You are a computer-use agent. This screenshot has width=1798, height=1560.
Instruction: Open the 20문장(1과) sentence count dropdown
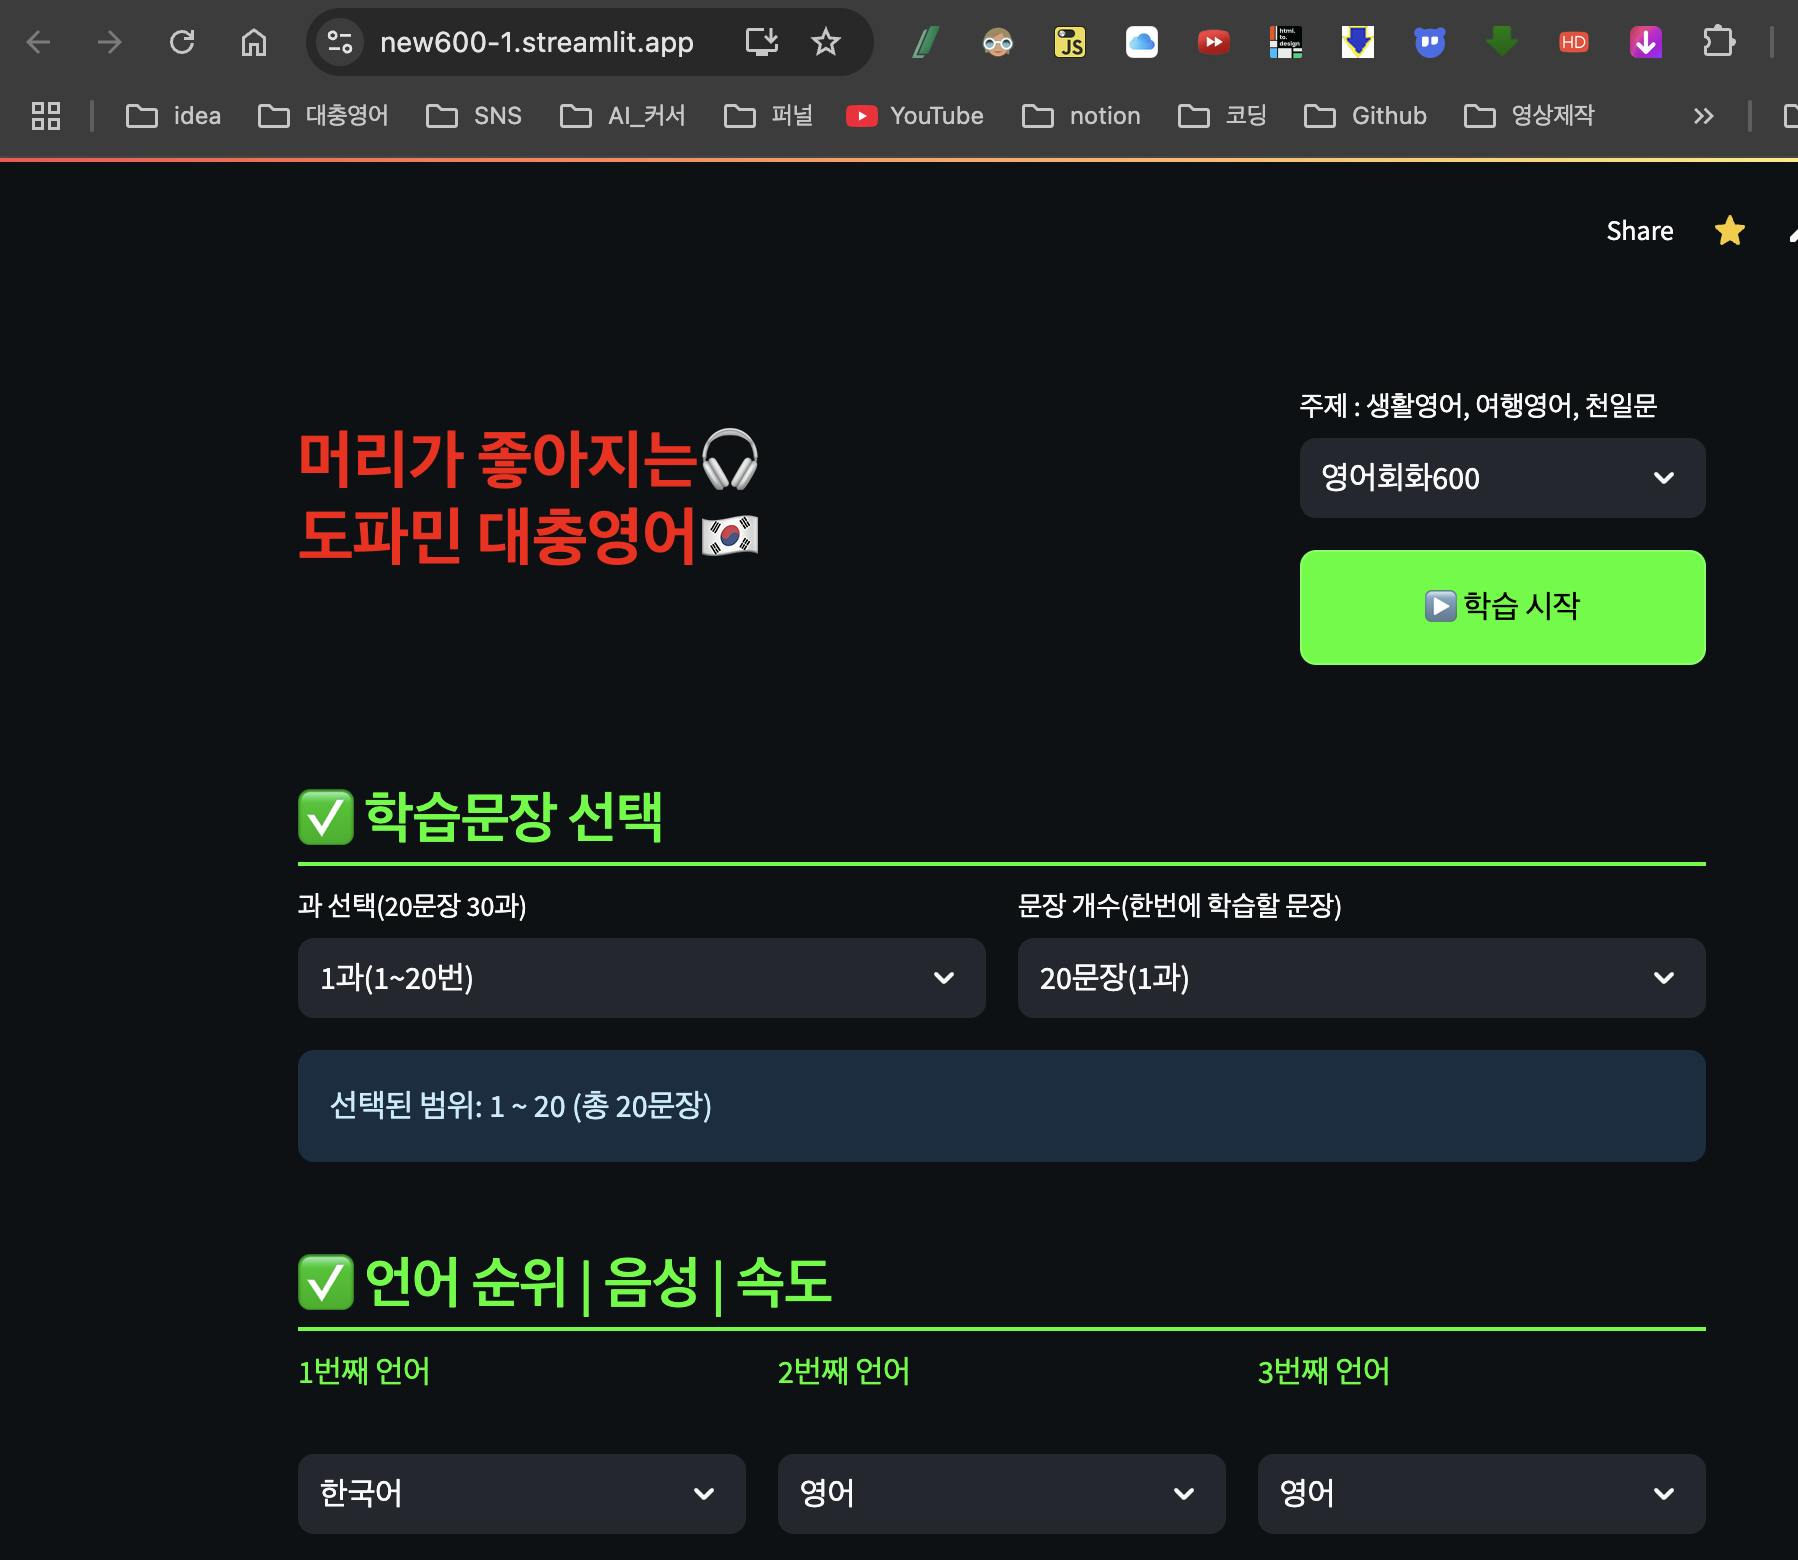click(1361, 978)
